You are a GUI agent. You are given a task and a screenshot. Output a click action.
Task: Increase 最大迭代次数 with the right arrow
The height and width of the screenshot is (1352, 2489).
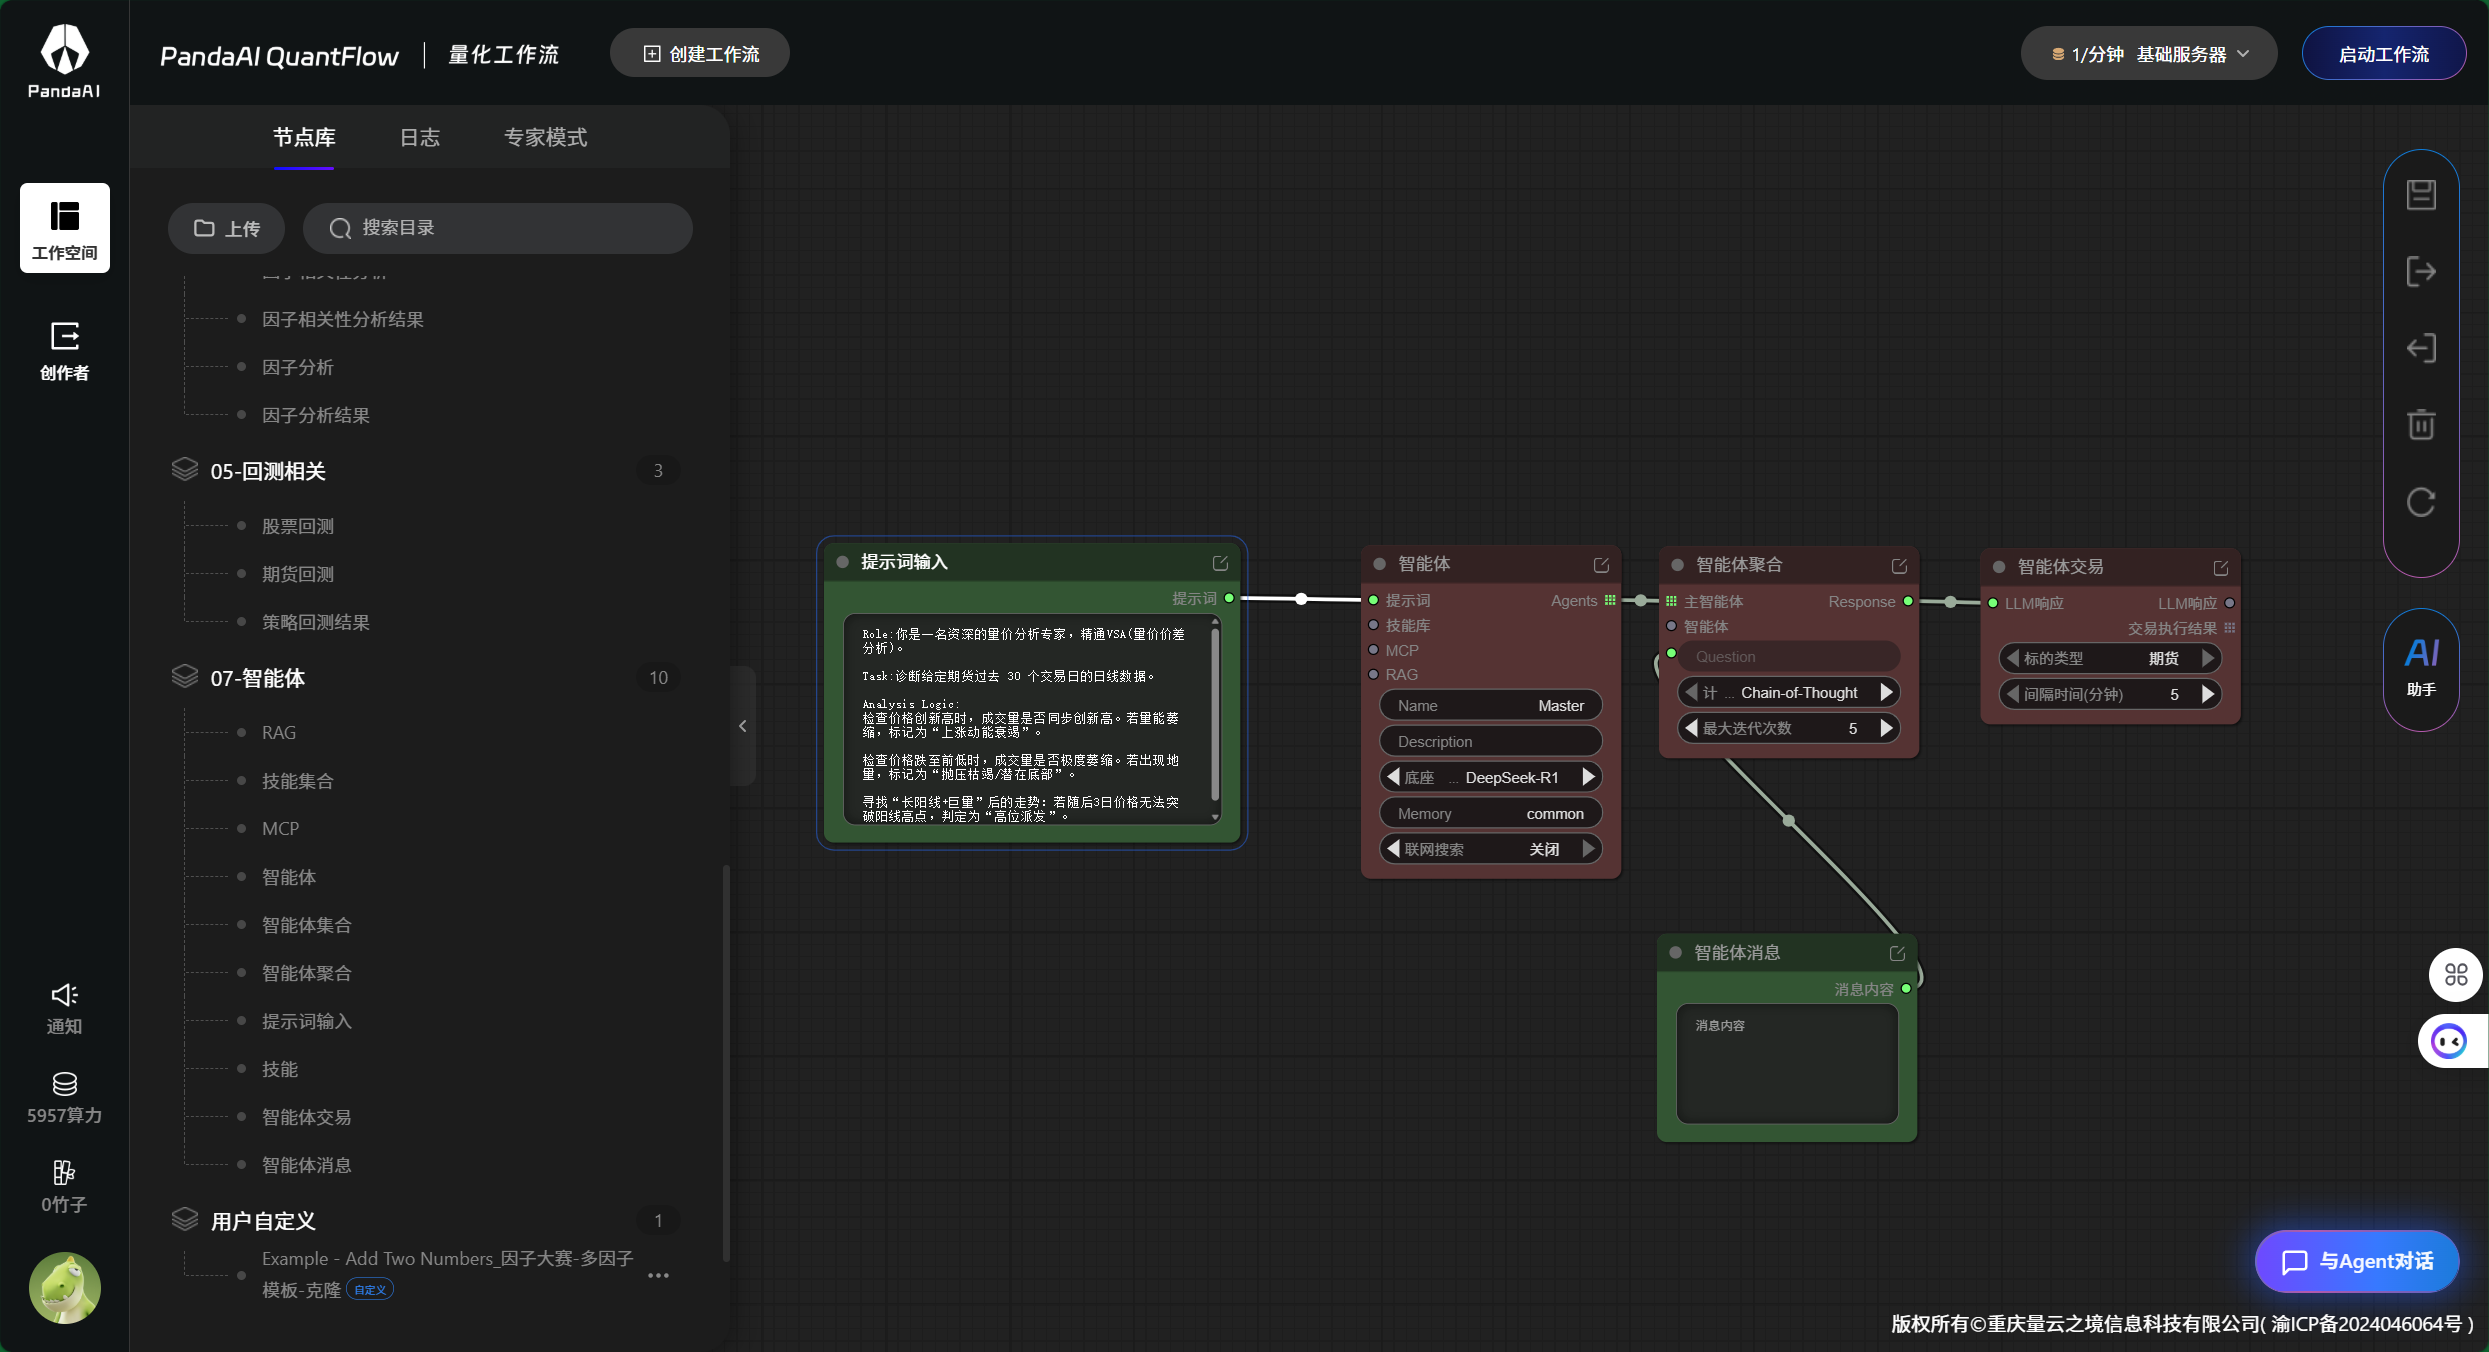coord(1887,728)
